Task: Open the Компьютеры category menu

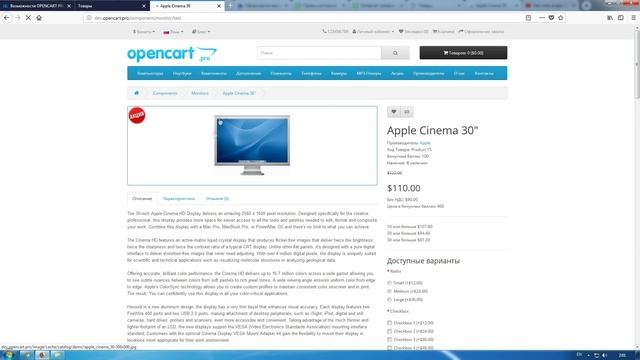Action: [150, 73]
